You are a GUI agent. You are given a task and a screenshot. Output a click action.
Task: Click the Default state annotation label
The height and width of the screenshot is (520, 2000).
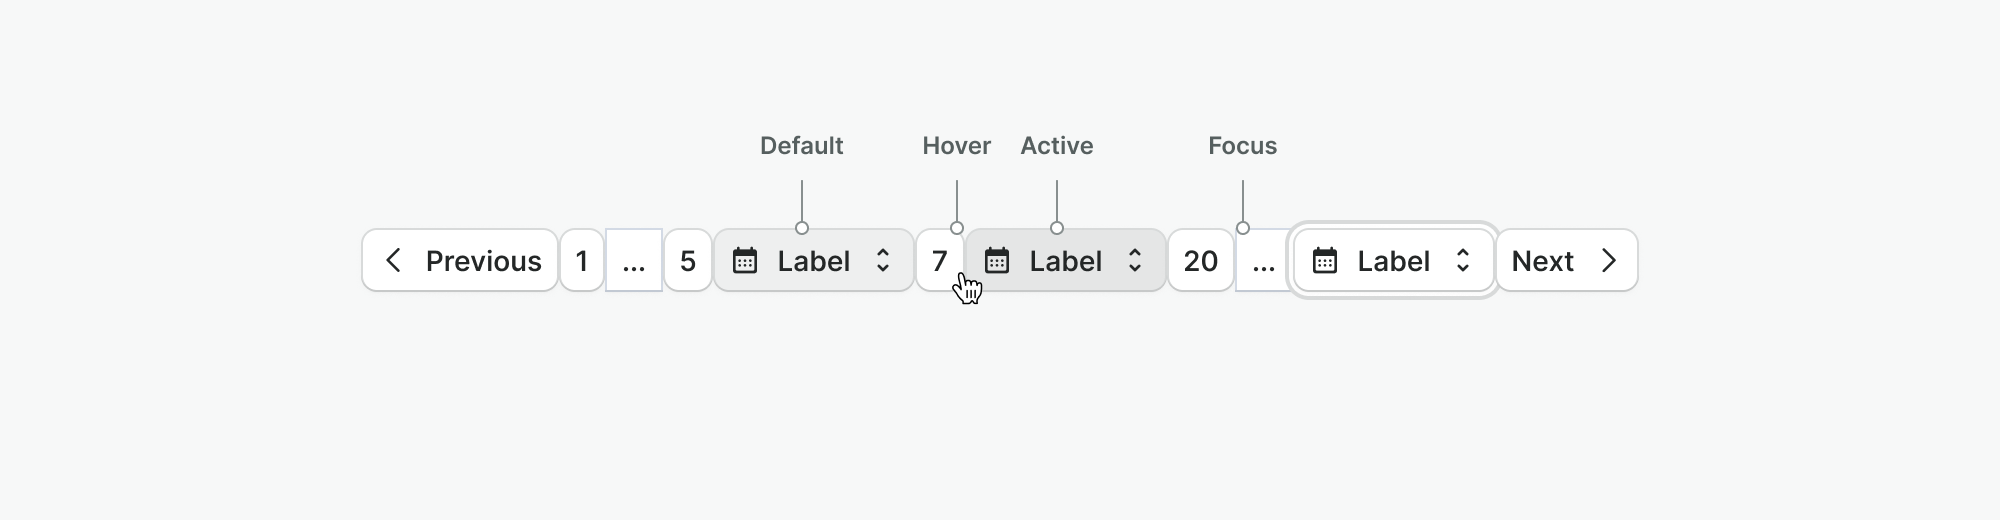coord(801,146)
